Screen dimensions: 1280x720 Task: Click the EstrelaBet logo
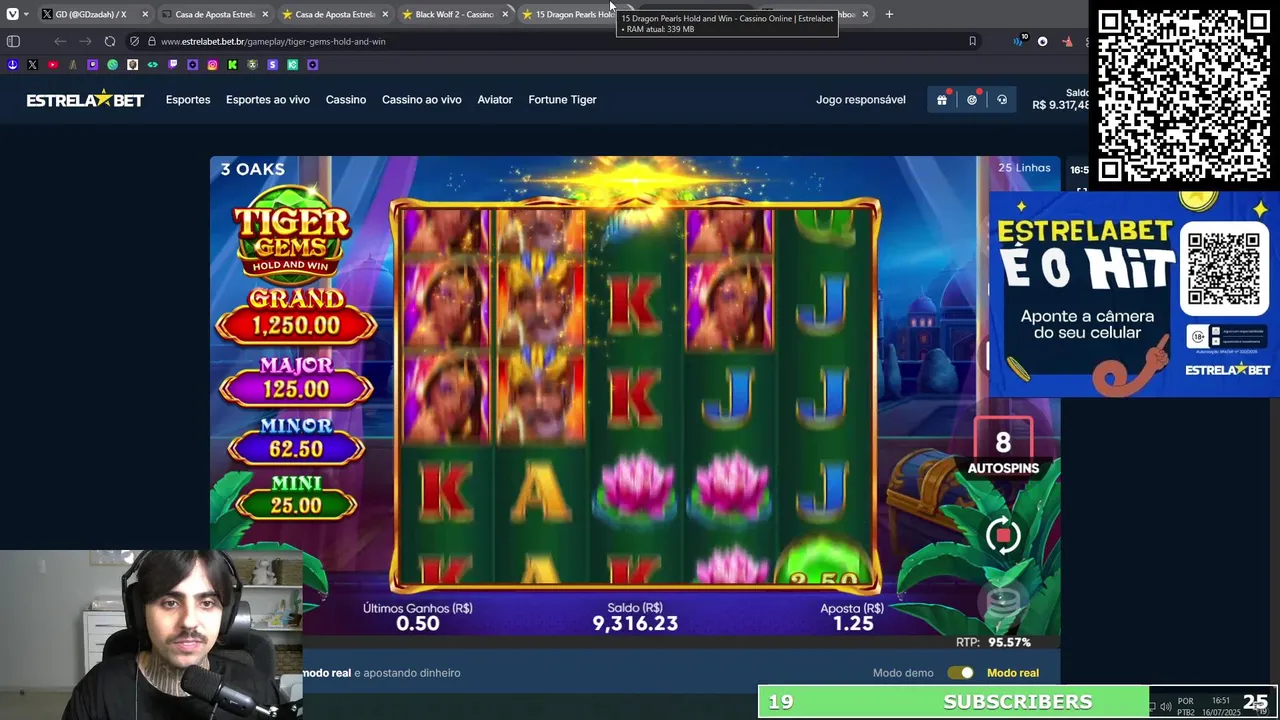[85, 99]
